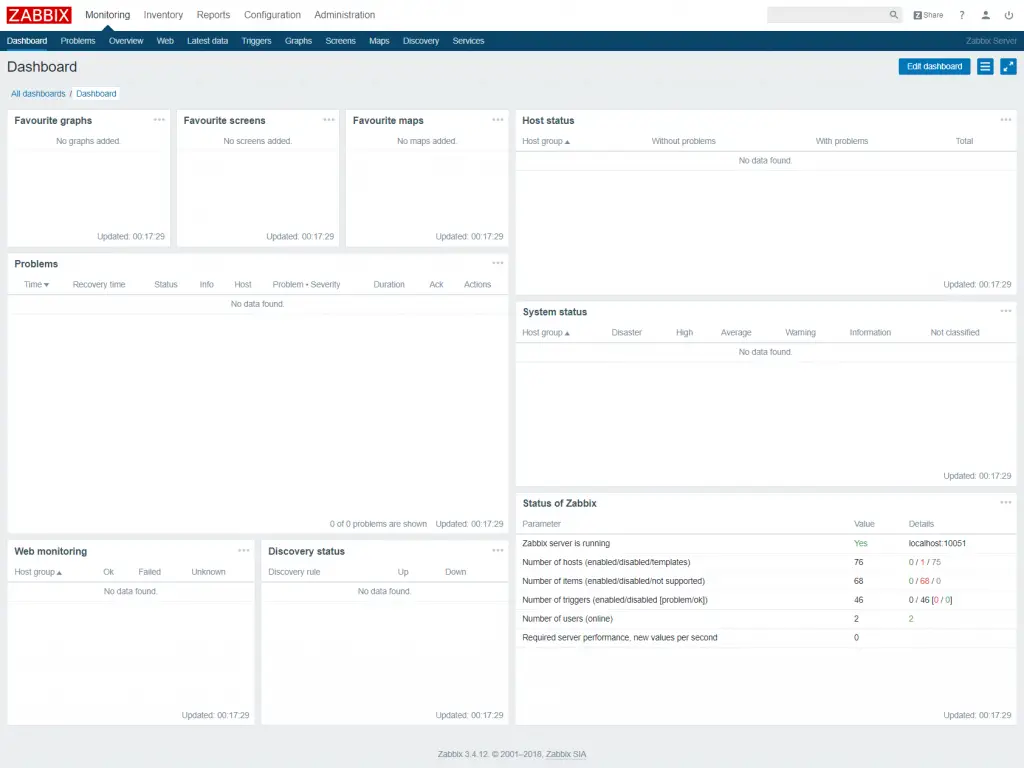
Task: Go to Discovery tab
Action: tap(421, 40)
